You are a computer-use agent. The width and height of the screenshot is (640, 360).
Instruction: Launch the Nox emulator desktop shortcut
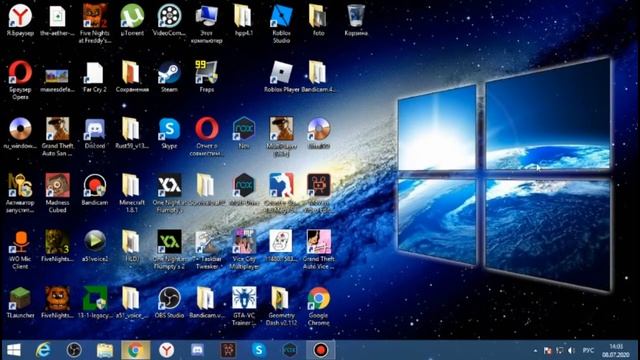tap(244, 133)
